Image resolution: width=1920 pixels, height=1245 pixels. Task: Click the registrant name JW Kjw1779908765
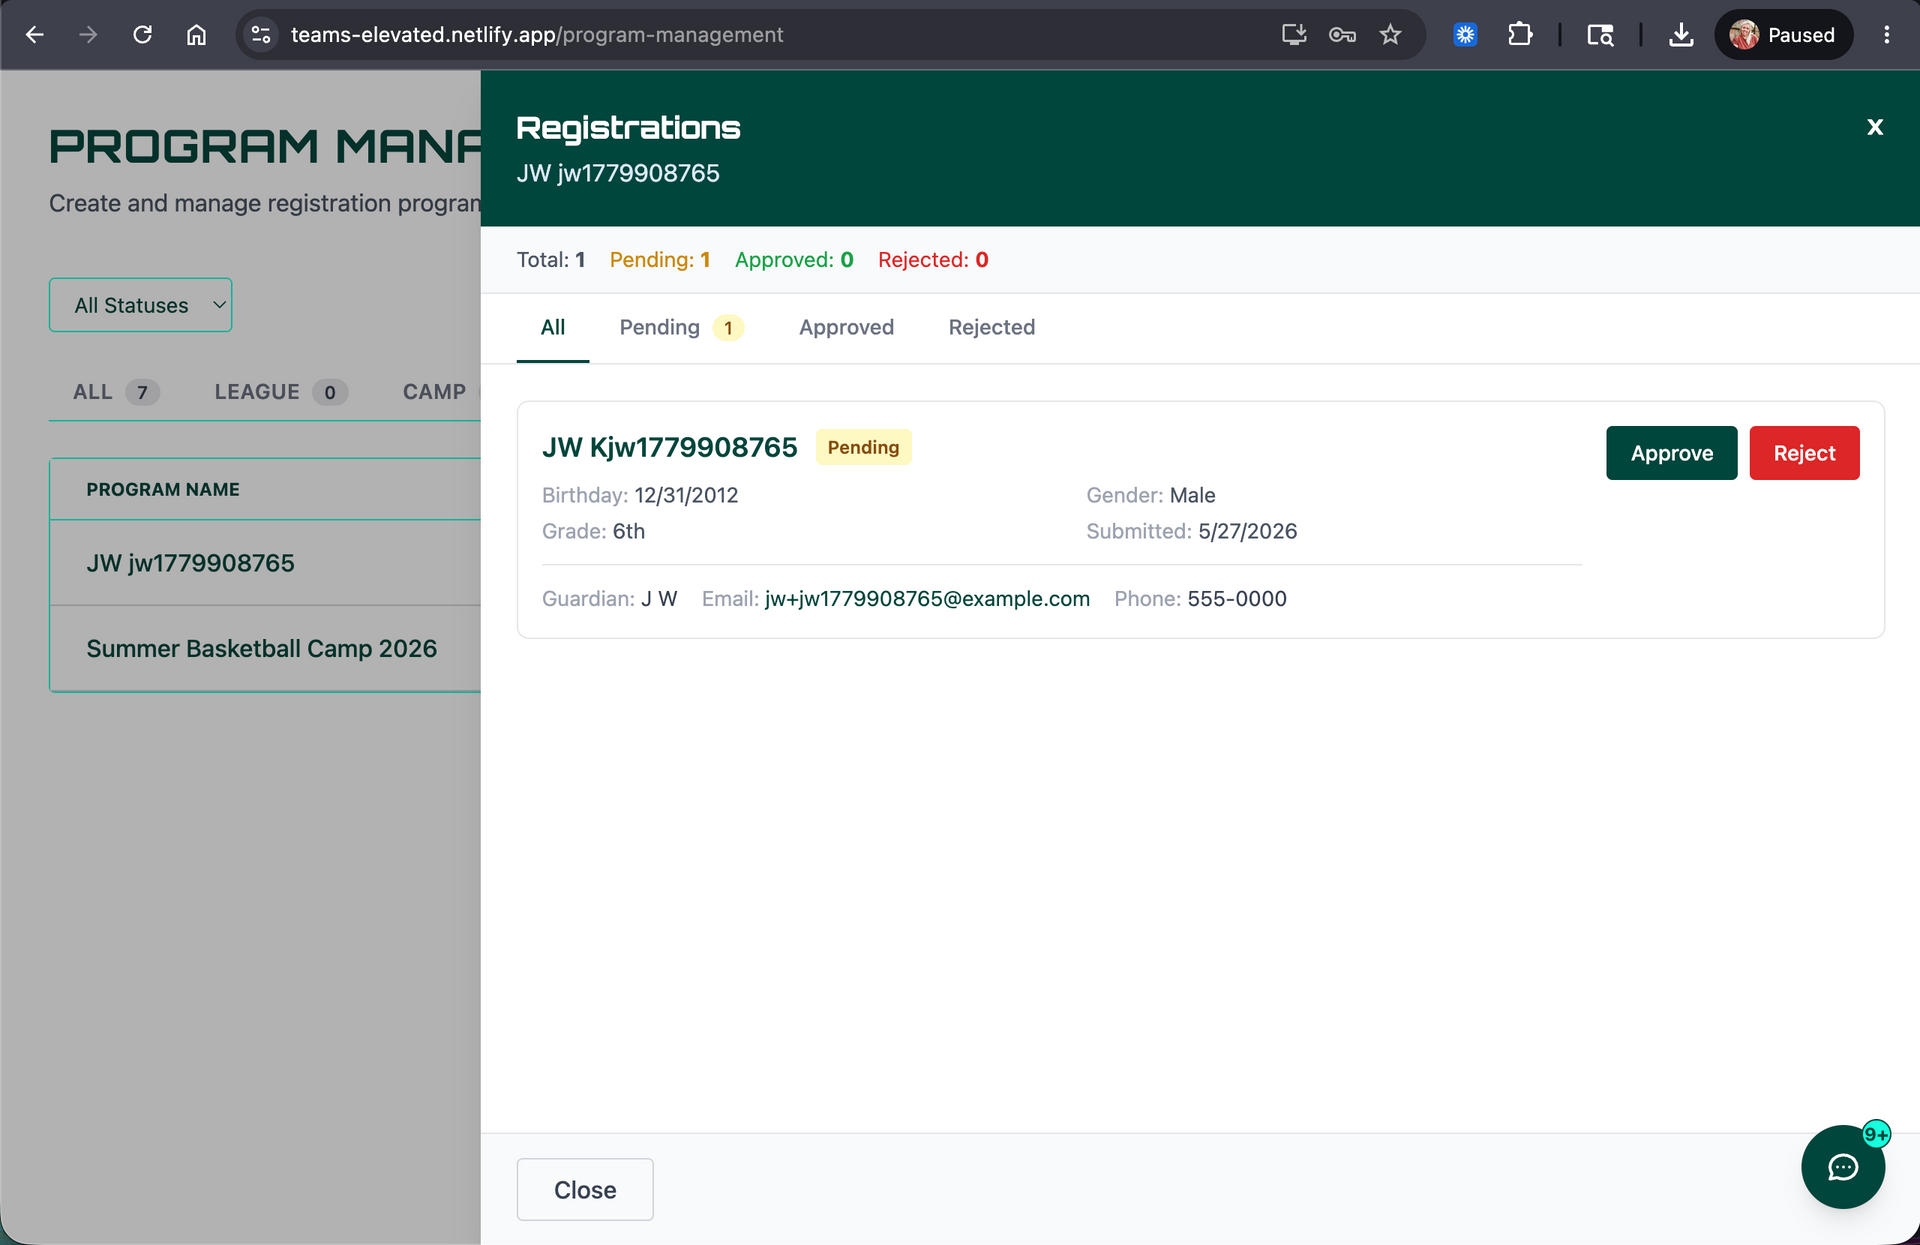coord(670,447)
